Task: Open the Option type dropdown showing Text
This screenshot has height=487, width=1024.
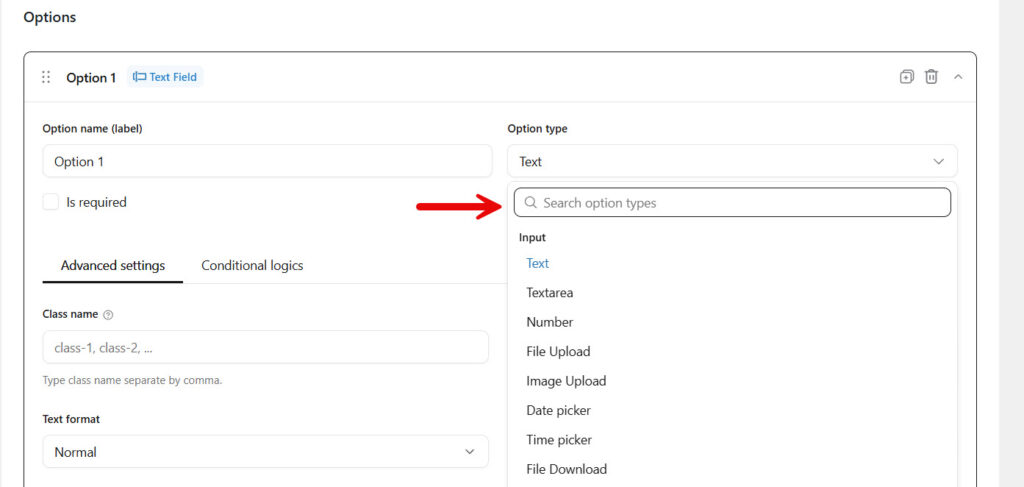Action: (x=732, y=161)
